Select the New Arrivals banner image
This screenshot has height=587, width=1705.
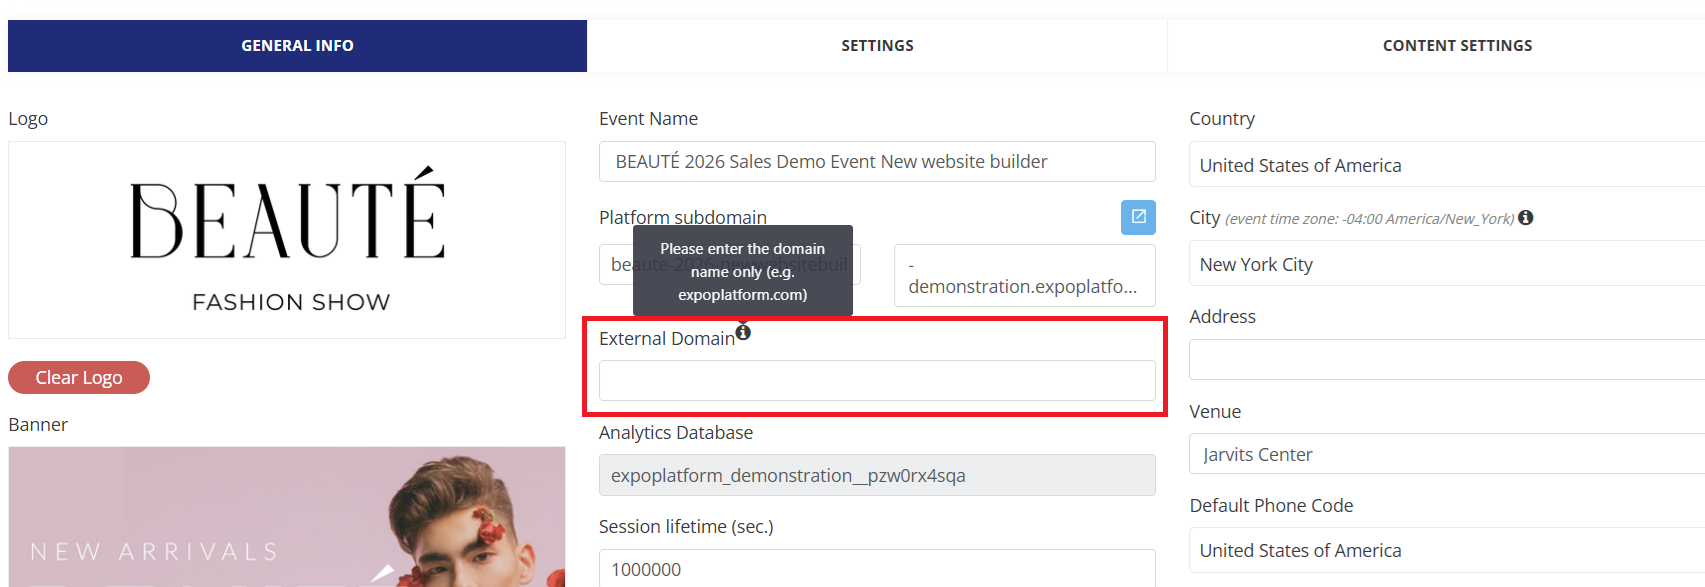(287, 516)
